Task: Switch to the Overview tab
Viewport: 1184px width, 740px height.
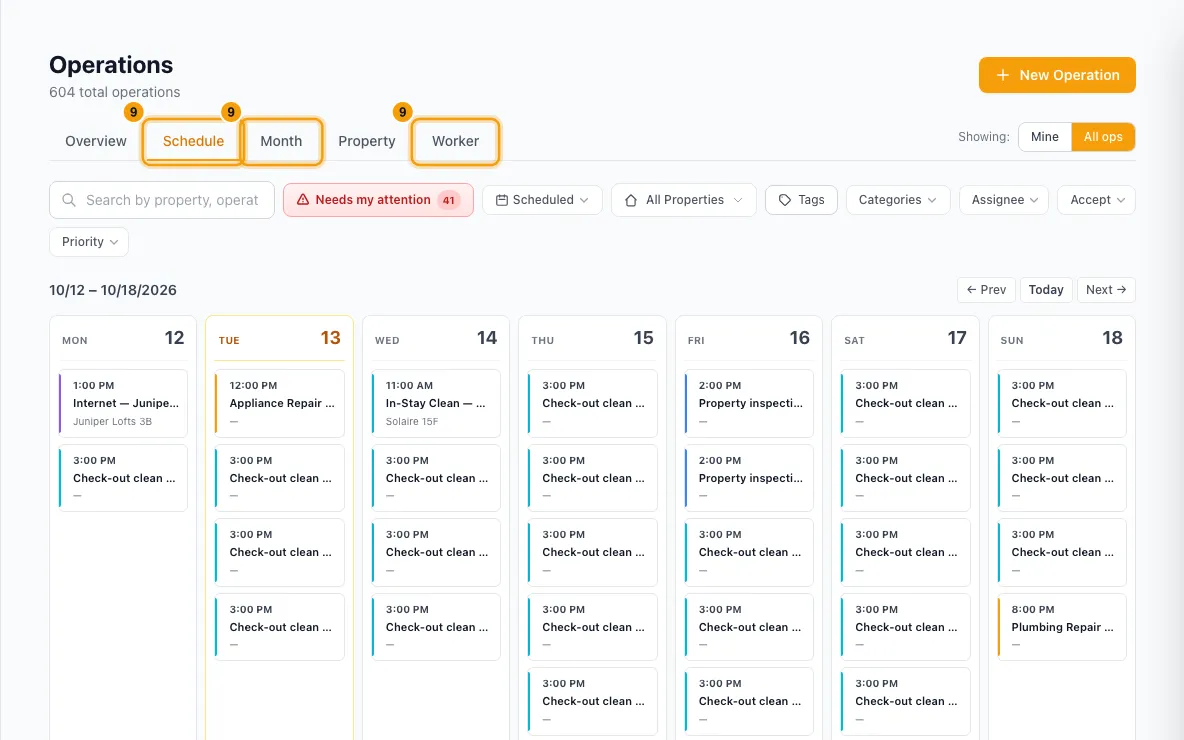Action: tap(96, 141)
